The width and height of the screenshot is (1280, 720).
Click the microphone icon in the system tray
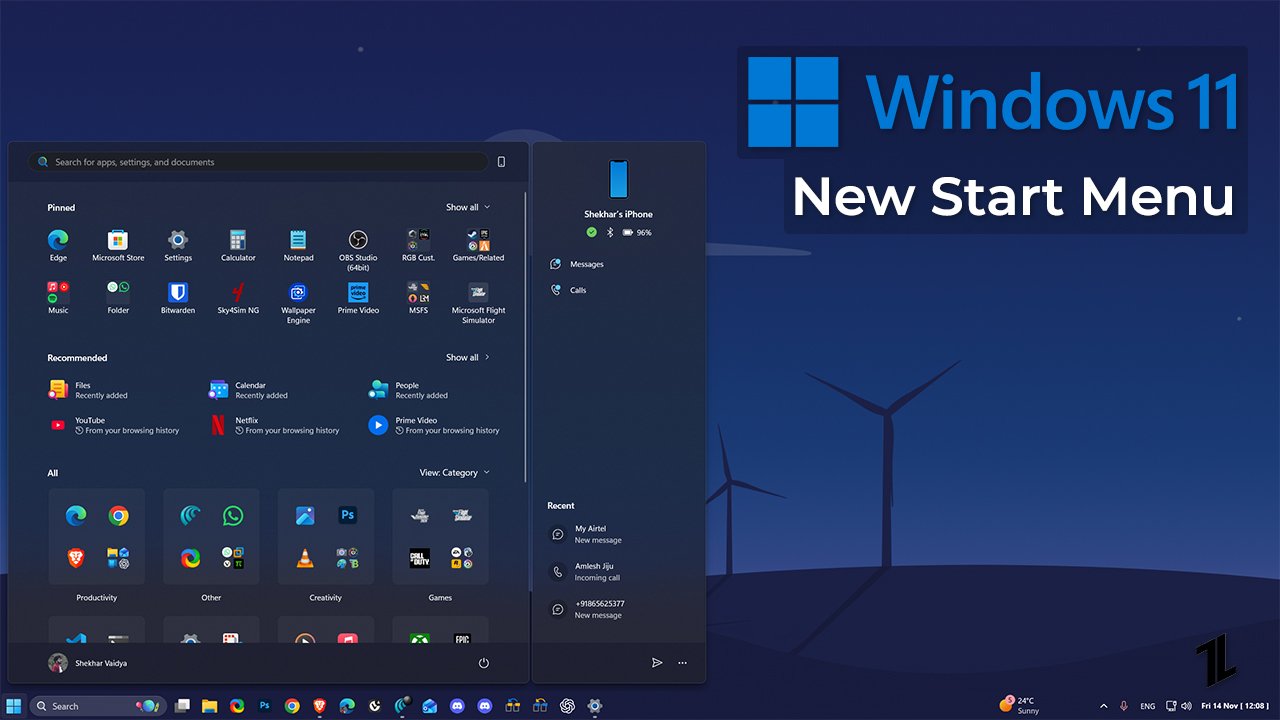pyautogui.click(x=1124, y=705)
